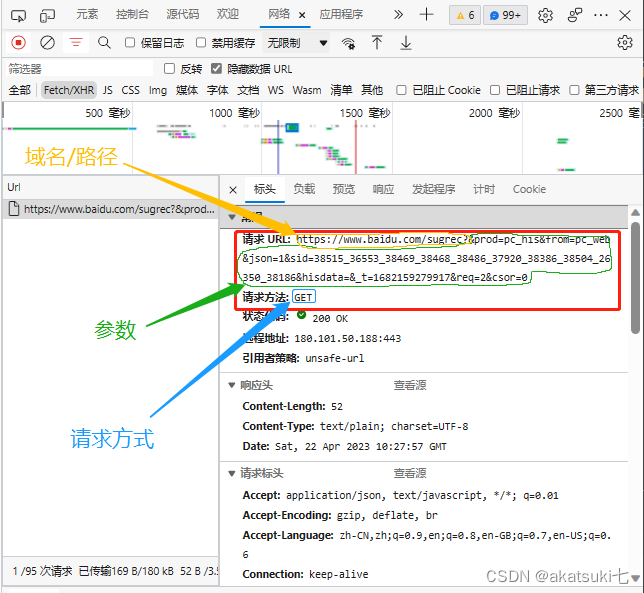Screen dimensions: 644x593
Task: Filter by JS requests
Action: click(x=108, y=90)
